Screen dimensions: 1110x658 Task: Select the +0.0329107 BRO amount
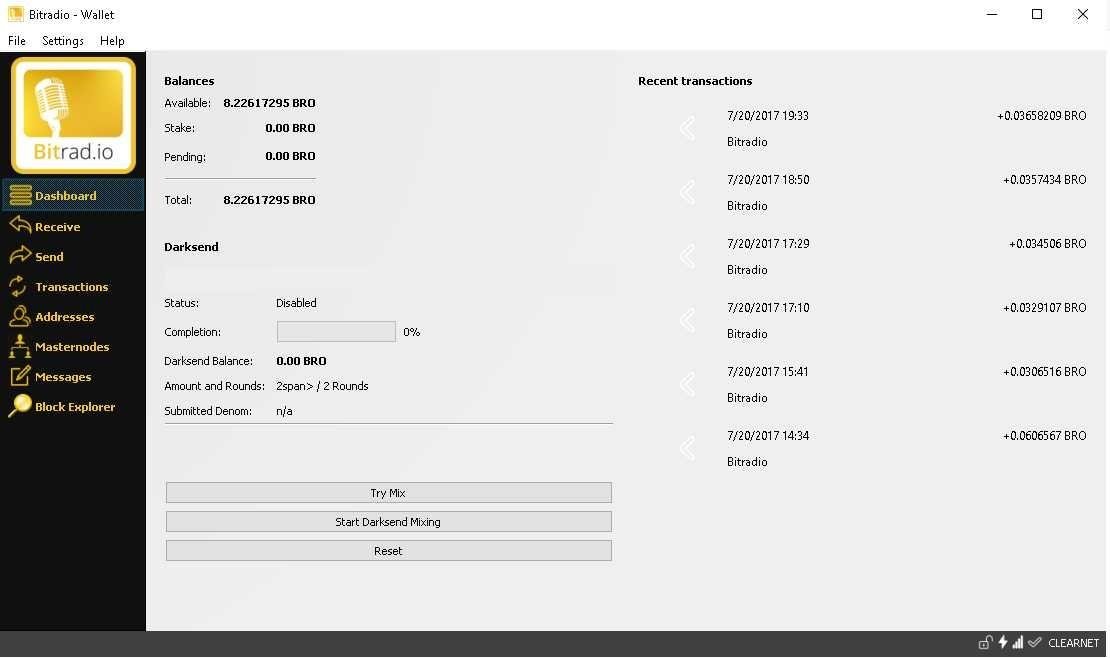pyautogui.click(x=1044, y=307)
